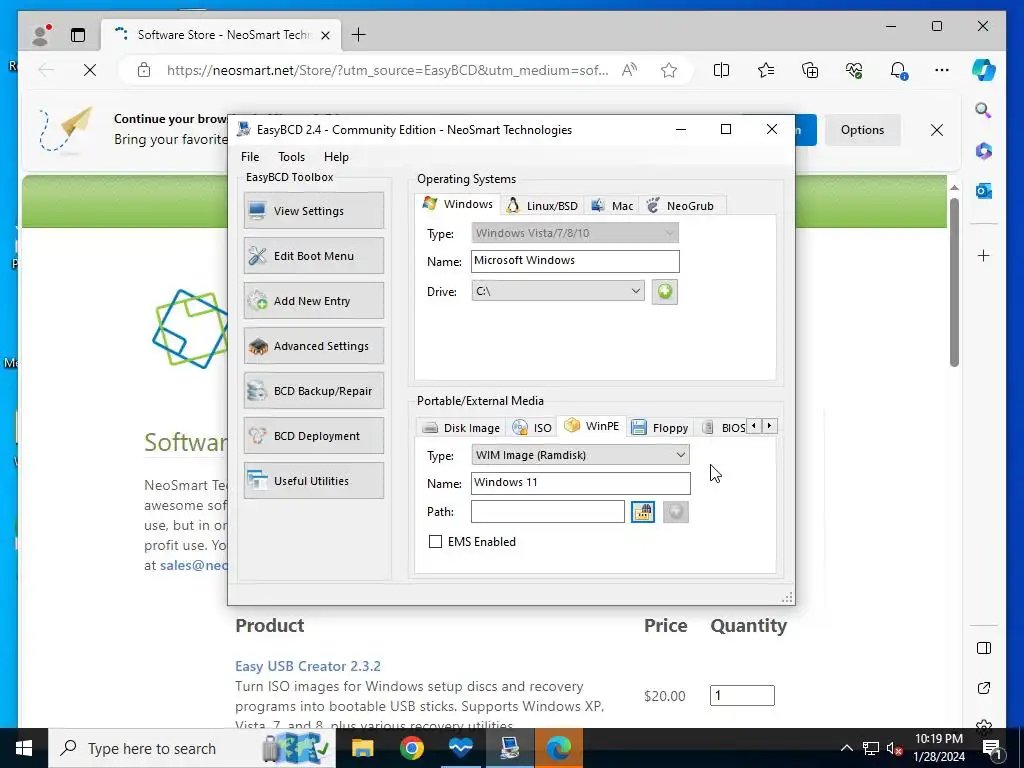Open the Easy USB Creator 2.3.2 link
The height and width of the screenshot is (768, 1024).
click(x=308, y=666)
